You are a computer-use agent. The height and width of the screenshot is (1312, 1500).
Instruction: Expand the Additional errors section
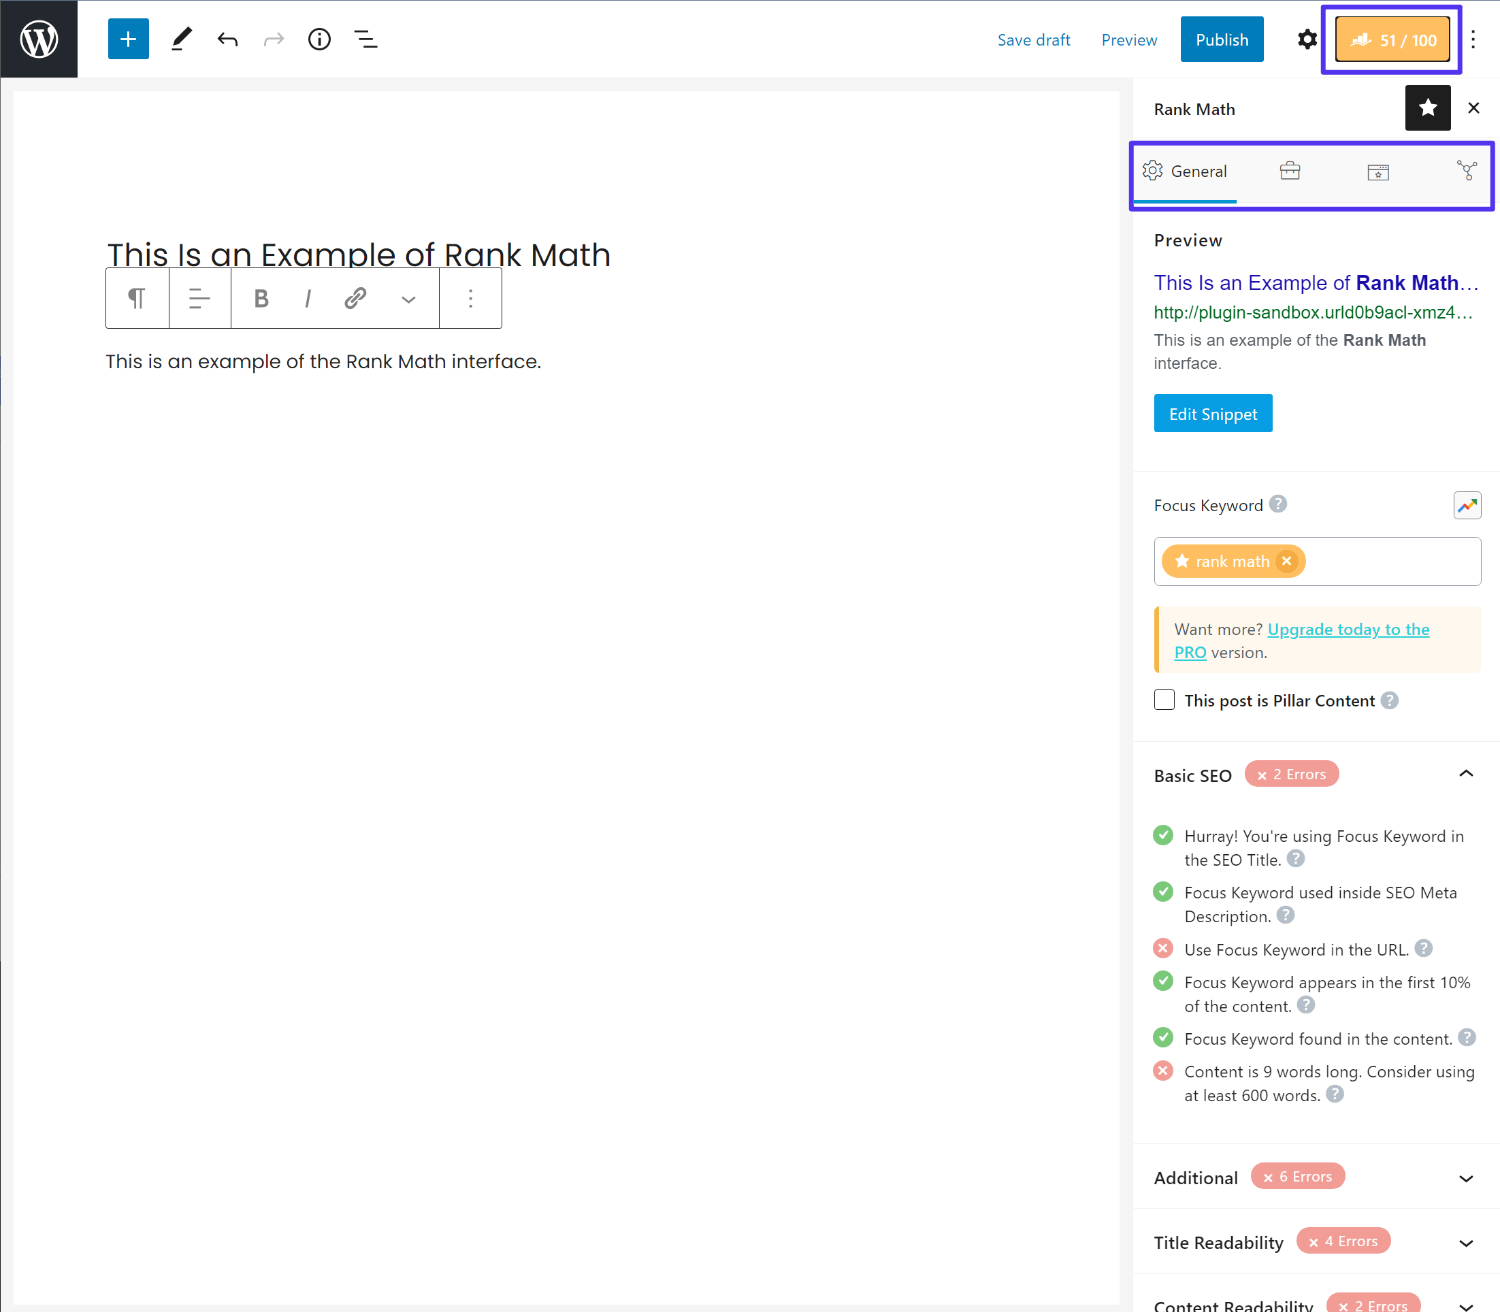(1466, 1177)
